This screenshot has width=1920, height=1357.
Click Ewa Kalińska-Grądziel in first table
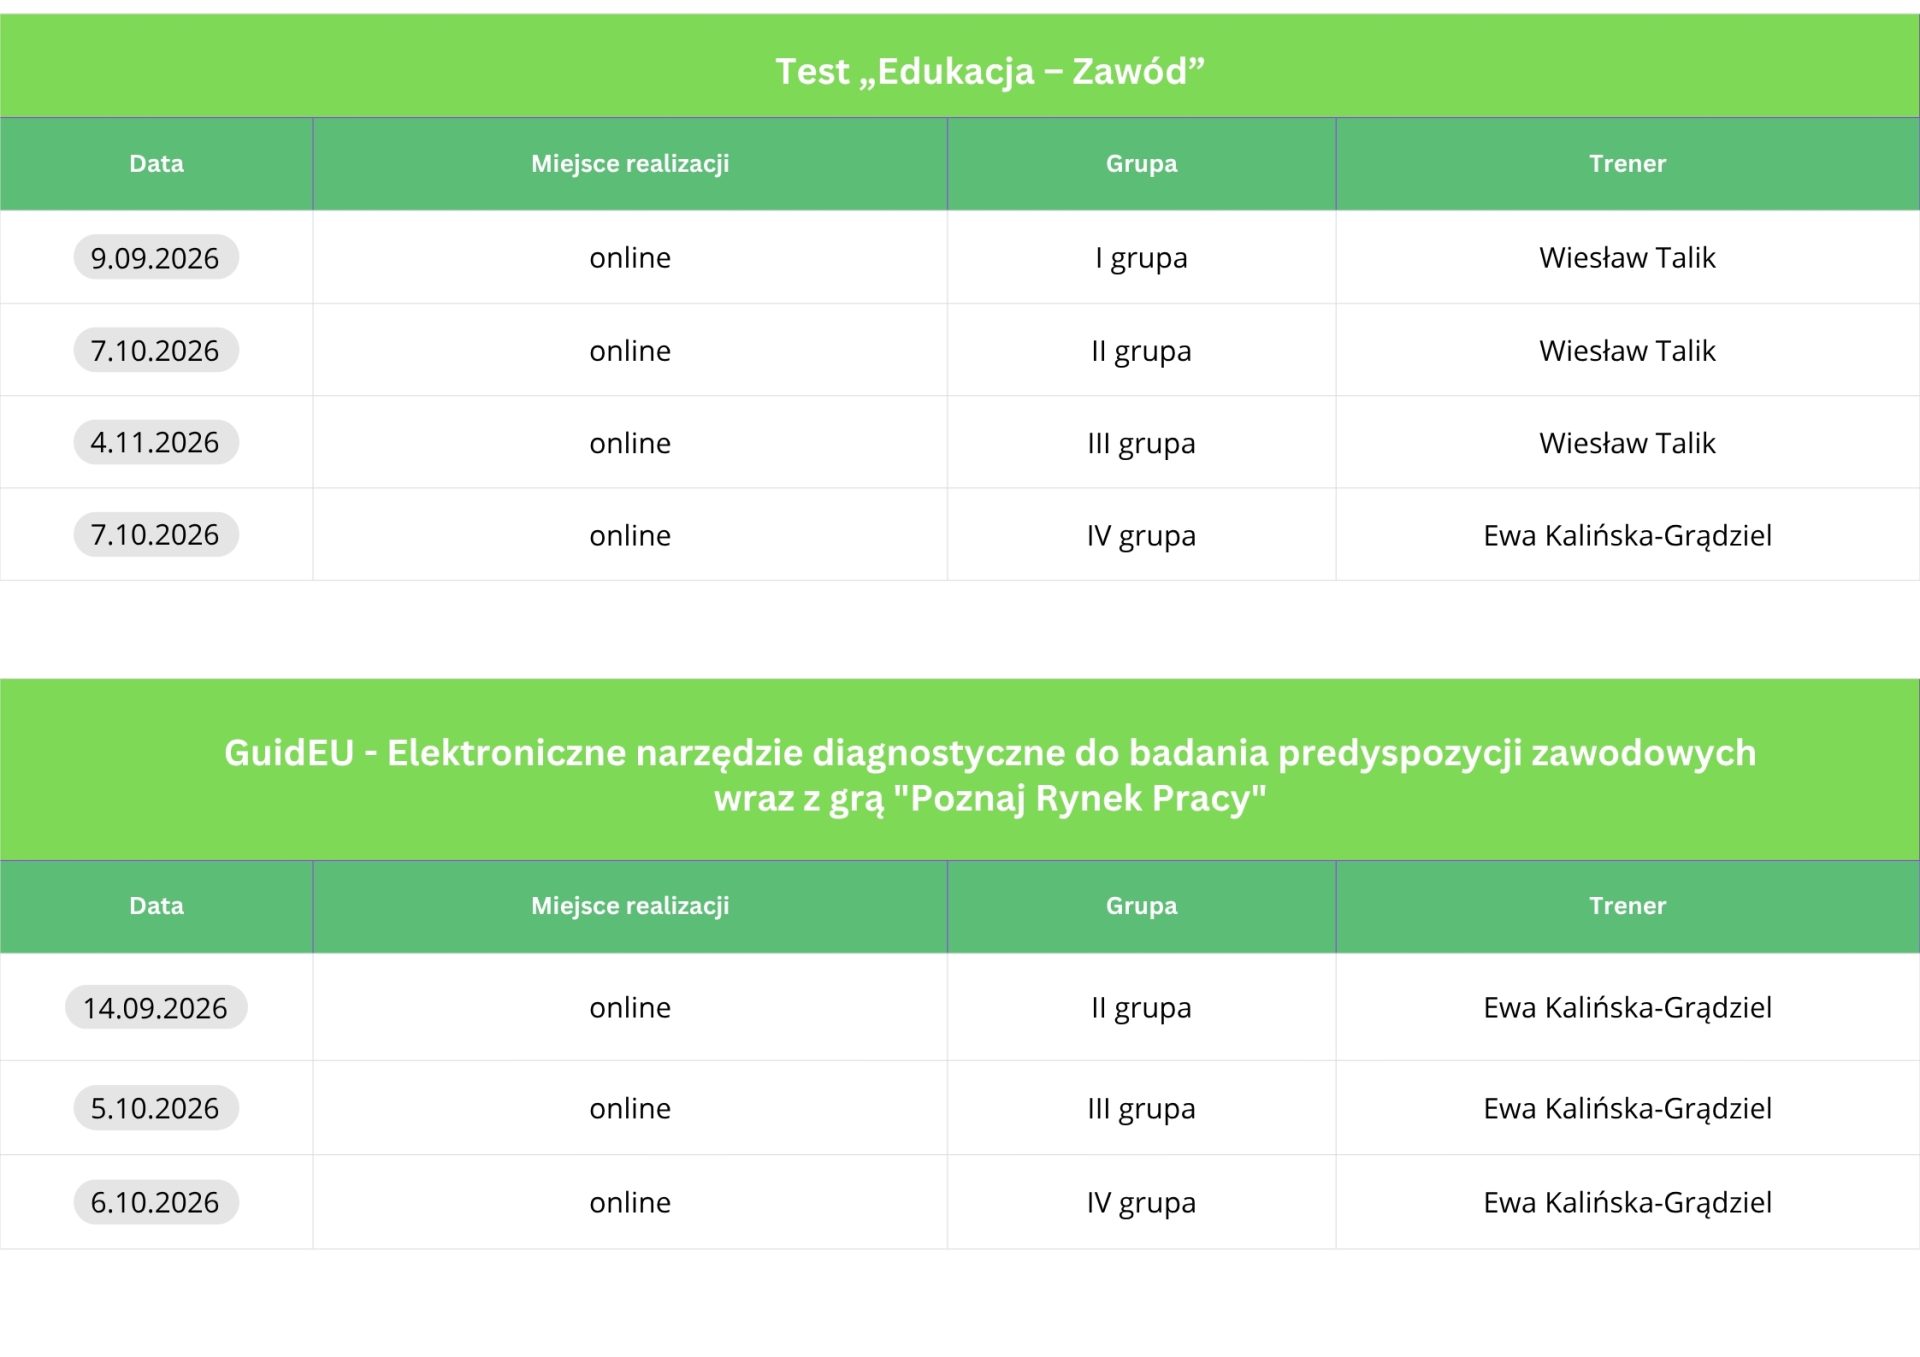[x=1628, y=535]
